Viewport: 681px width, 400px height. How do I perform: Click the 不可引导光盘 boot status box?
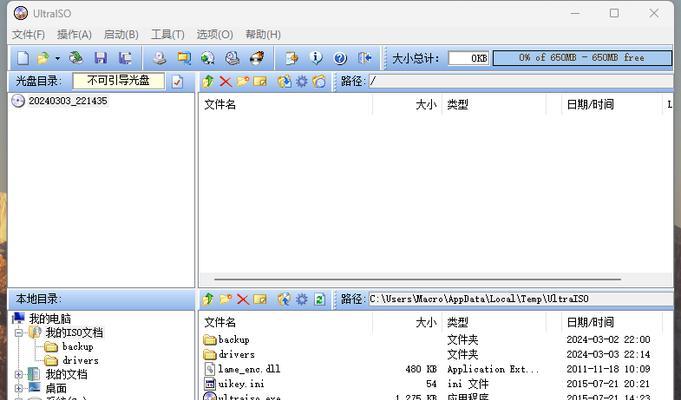pos(119,81)
